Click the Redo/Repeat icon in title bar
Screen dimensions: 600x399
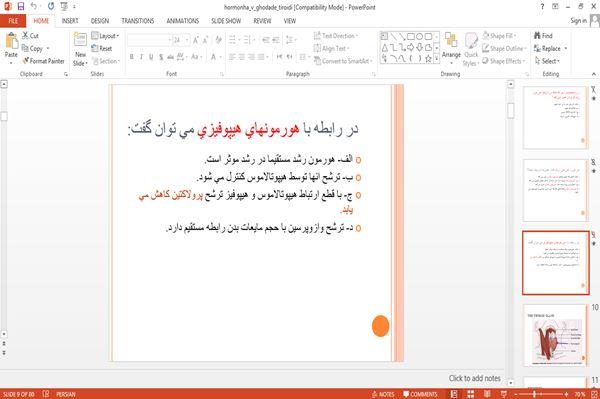51,6
